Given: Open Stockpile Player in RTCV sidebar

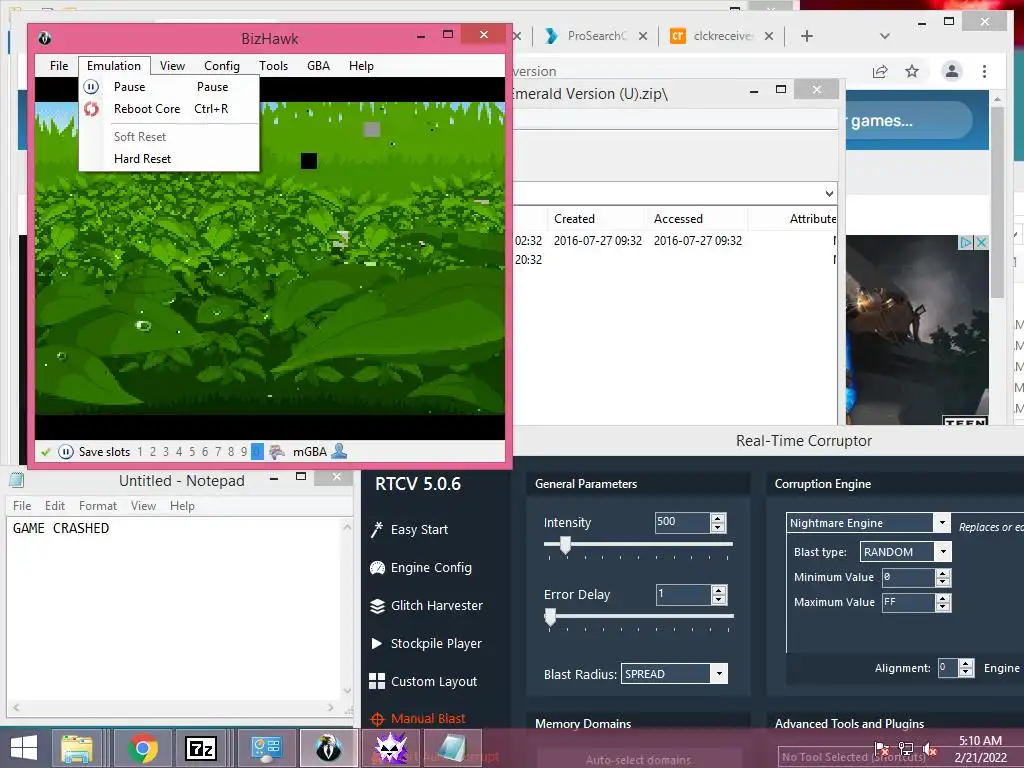Looking at the screenshot, I should (436, 643).
